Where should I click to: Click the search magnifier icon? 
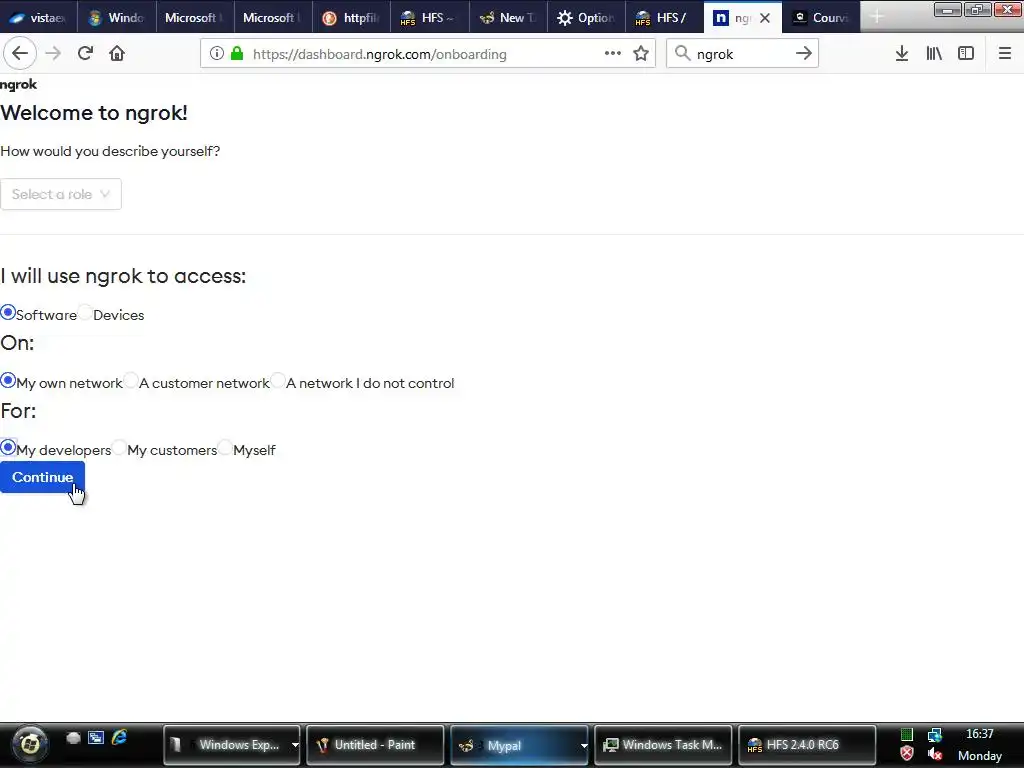pyautogui.click(x=682, y=54)
